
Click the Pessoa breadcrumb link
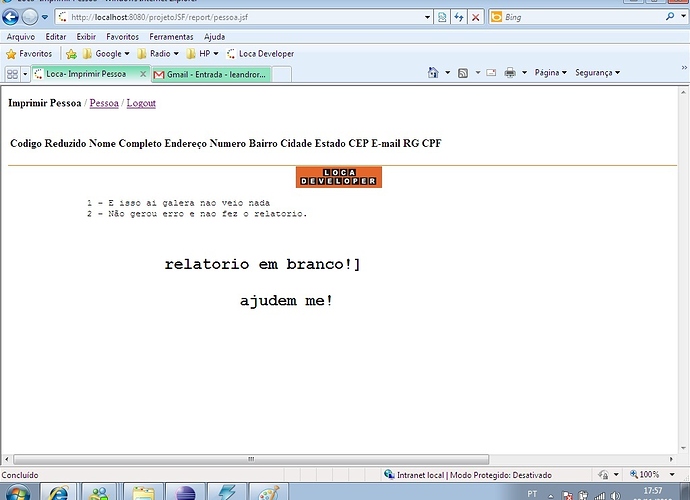[104, 103]
